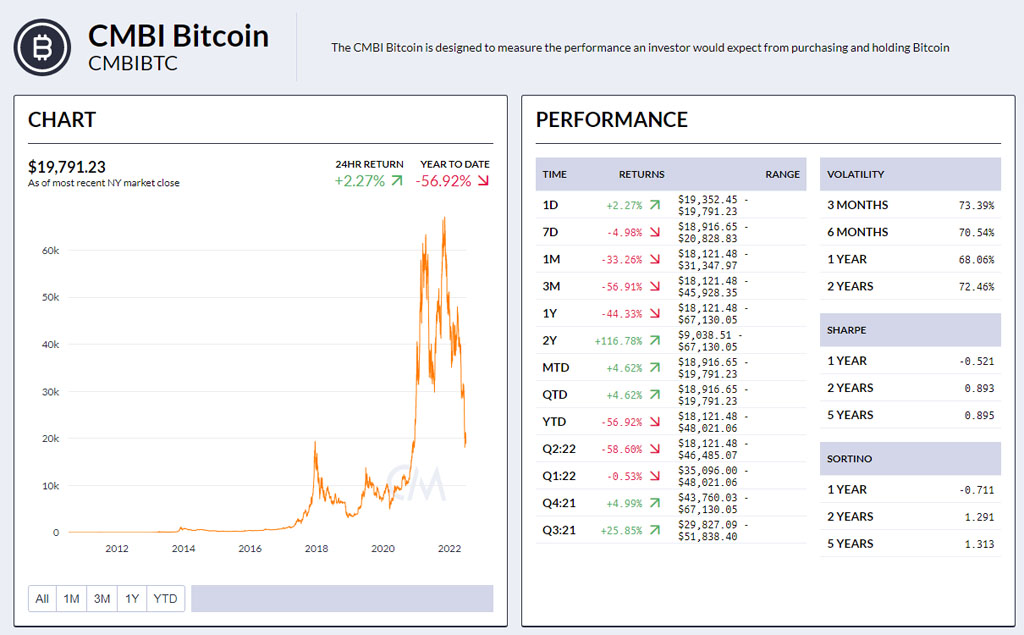Click the up arrow in the 1D row
This screenshot has width=1024, height=635.
(654, 205)
